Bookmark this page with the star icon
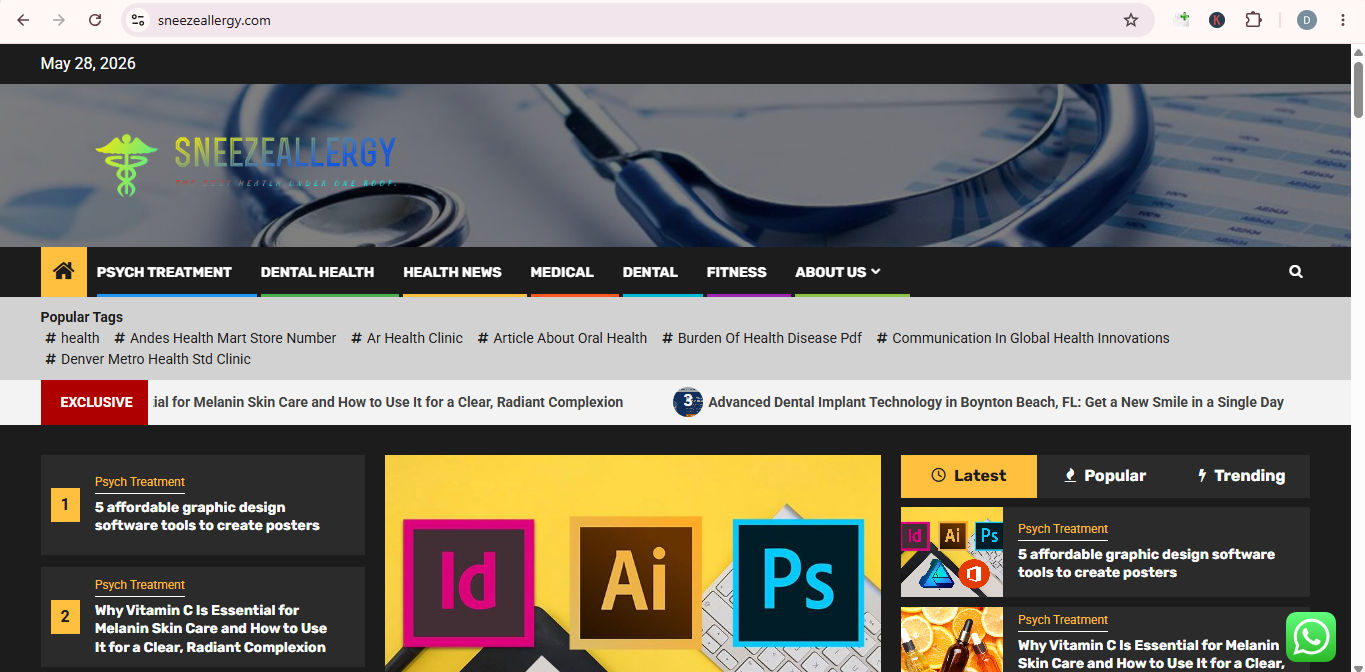The image size is (1365, 672). [1131, 20]
